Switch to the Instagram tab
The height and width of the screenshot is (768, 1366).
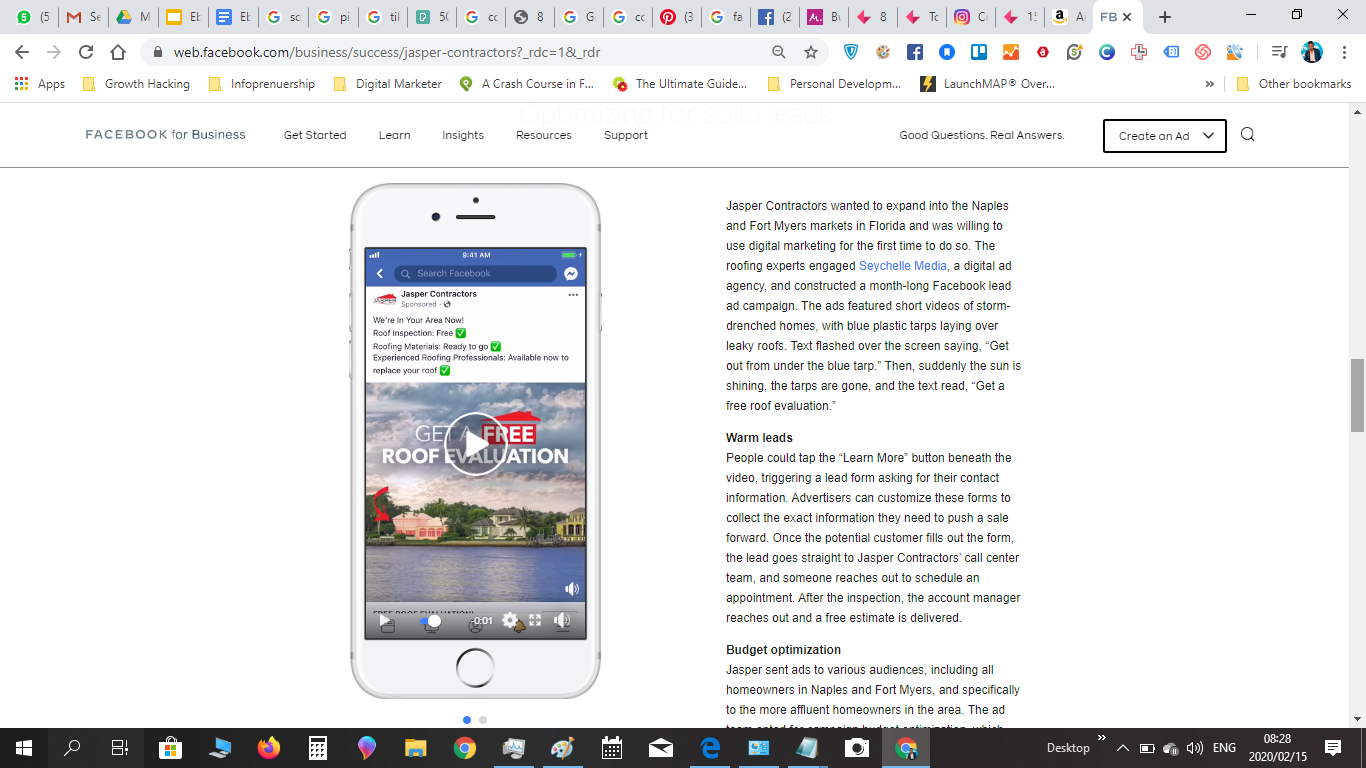point(970,17)
